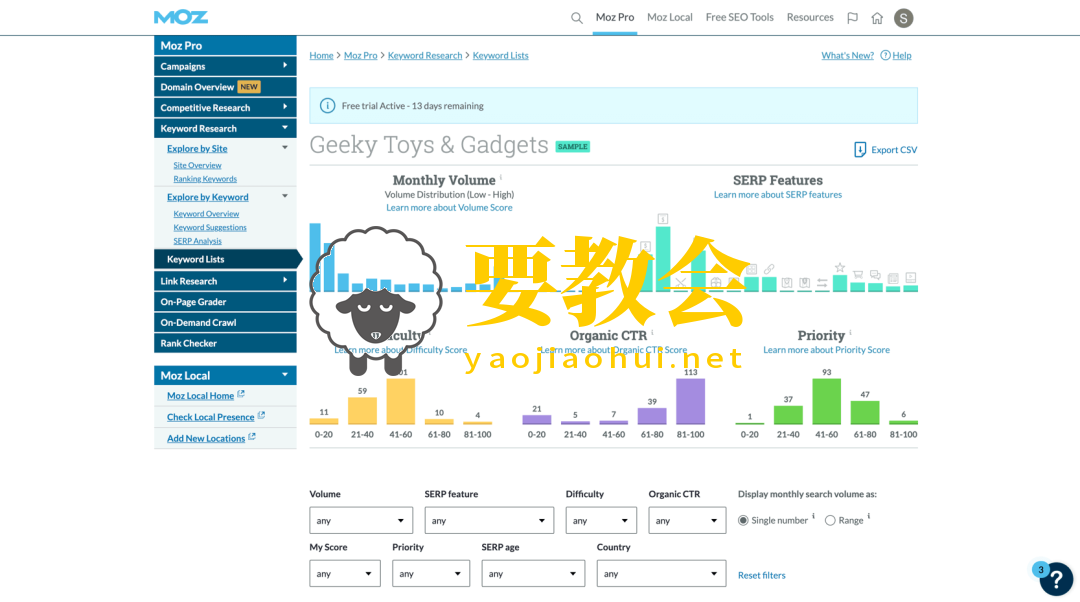Go home via the house icon
Screen dimensions: 1080x602
877,18
